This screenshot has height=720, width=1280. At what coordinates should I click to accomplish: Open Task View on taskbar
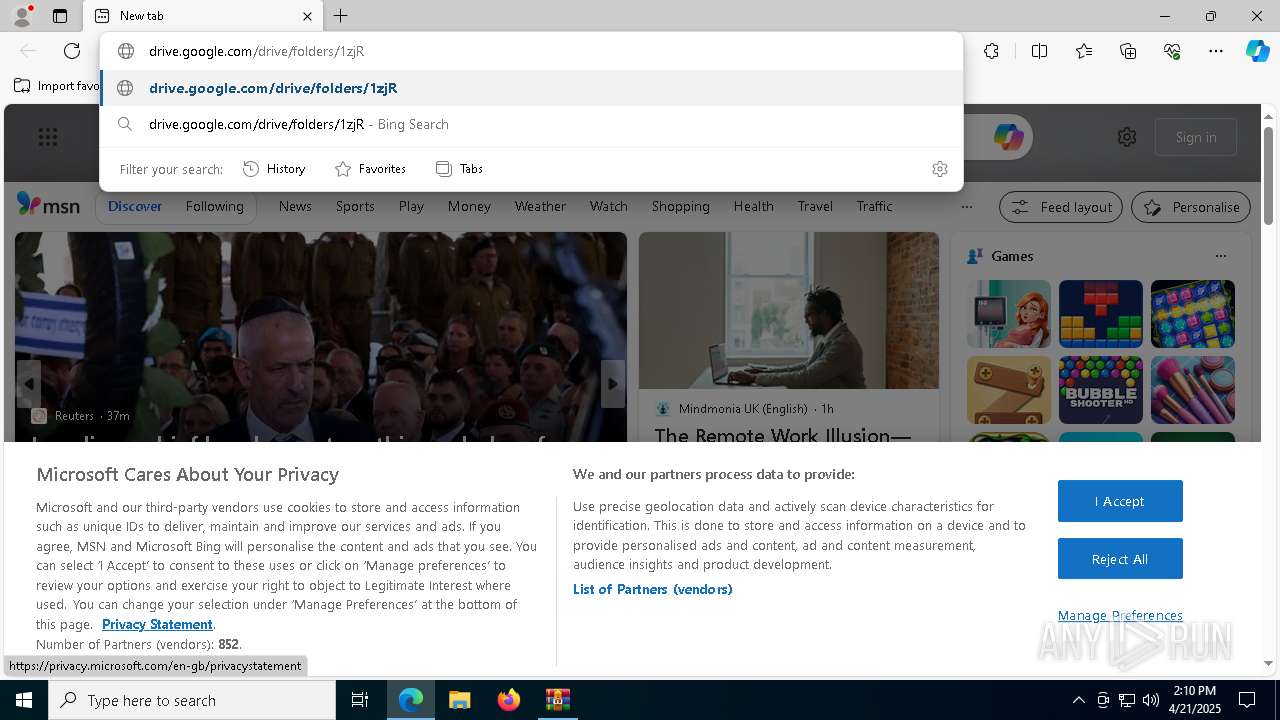point(360,700)
